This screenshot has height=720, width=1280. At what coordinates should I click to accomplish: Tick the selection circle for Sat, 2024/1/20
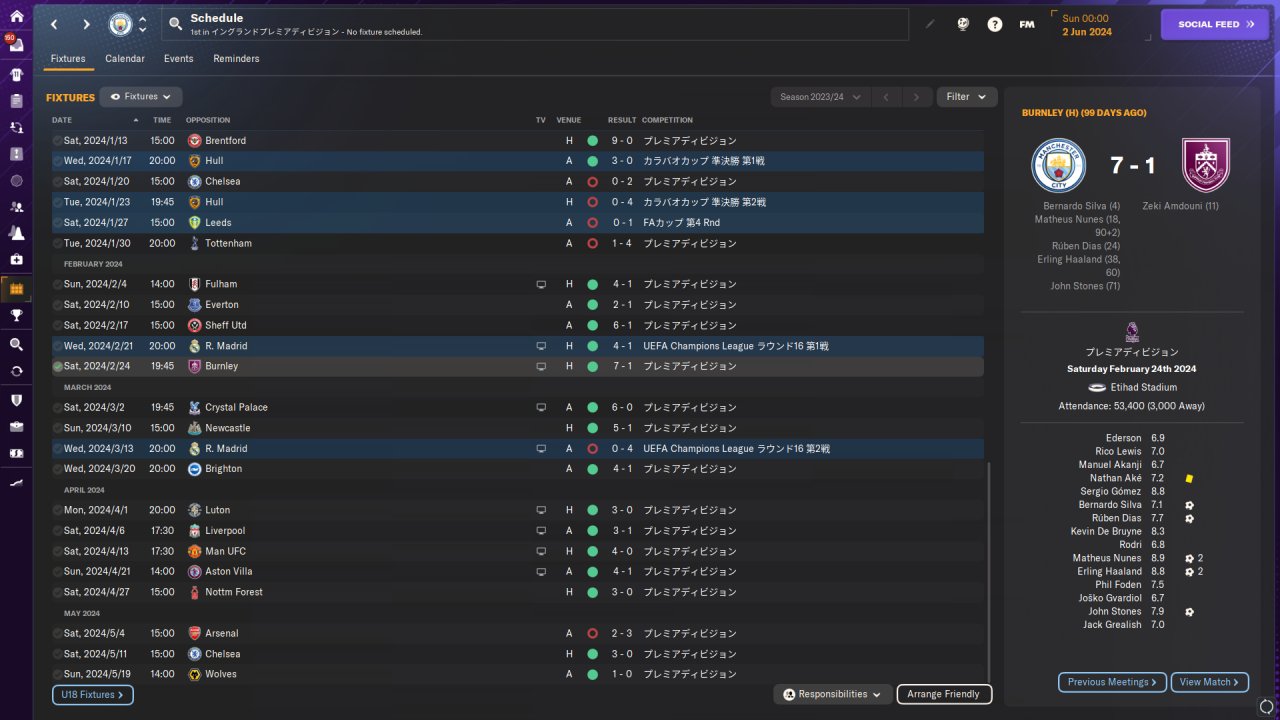click(57, 182)
